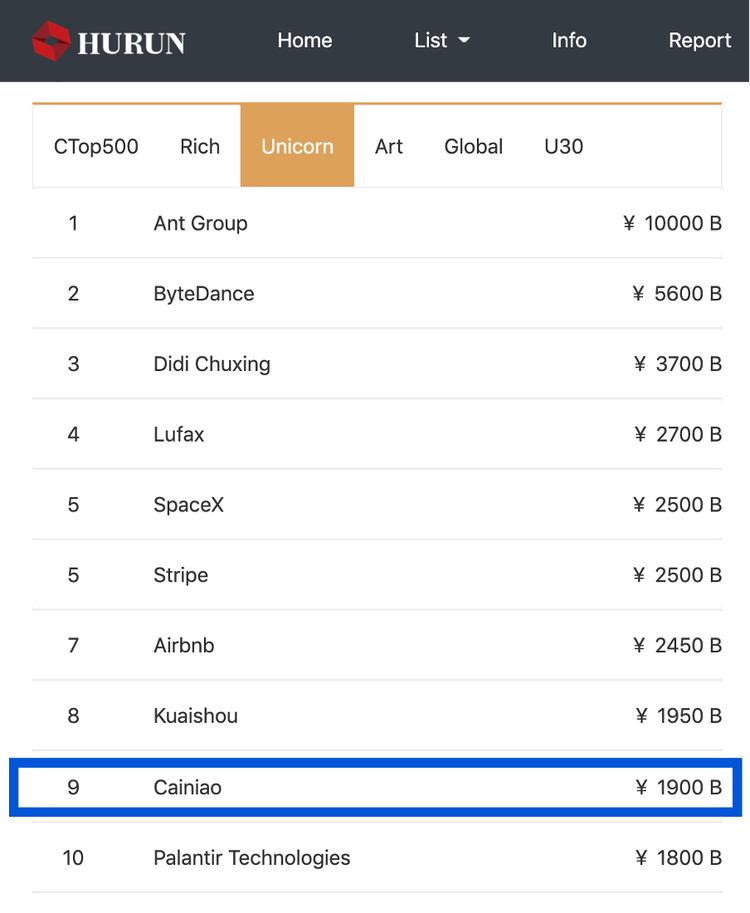The height and width of the screenshot is (913, 750).
Task: Click the highlighted Cainiao row
Action: point(375,787)
